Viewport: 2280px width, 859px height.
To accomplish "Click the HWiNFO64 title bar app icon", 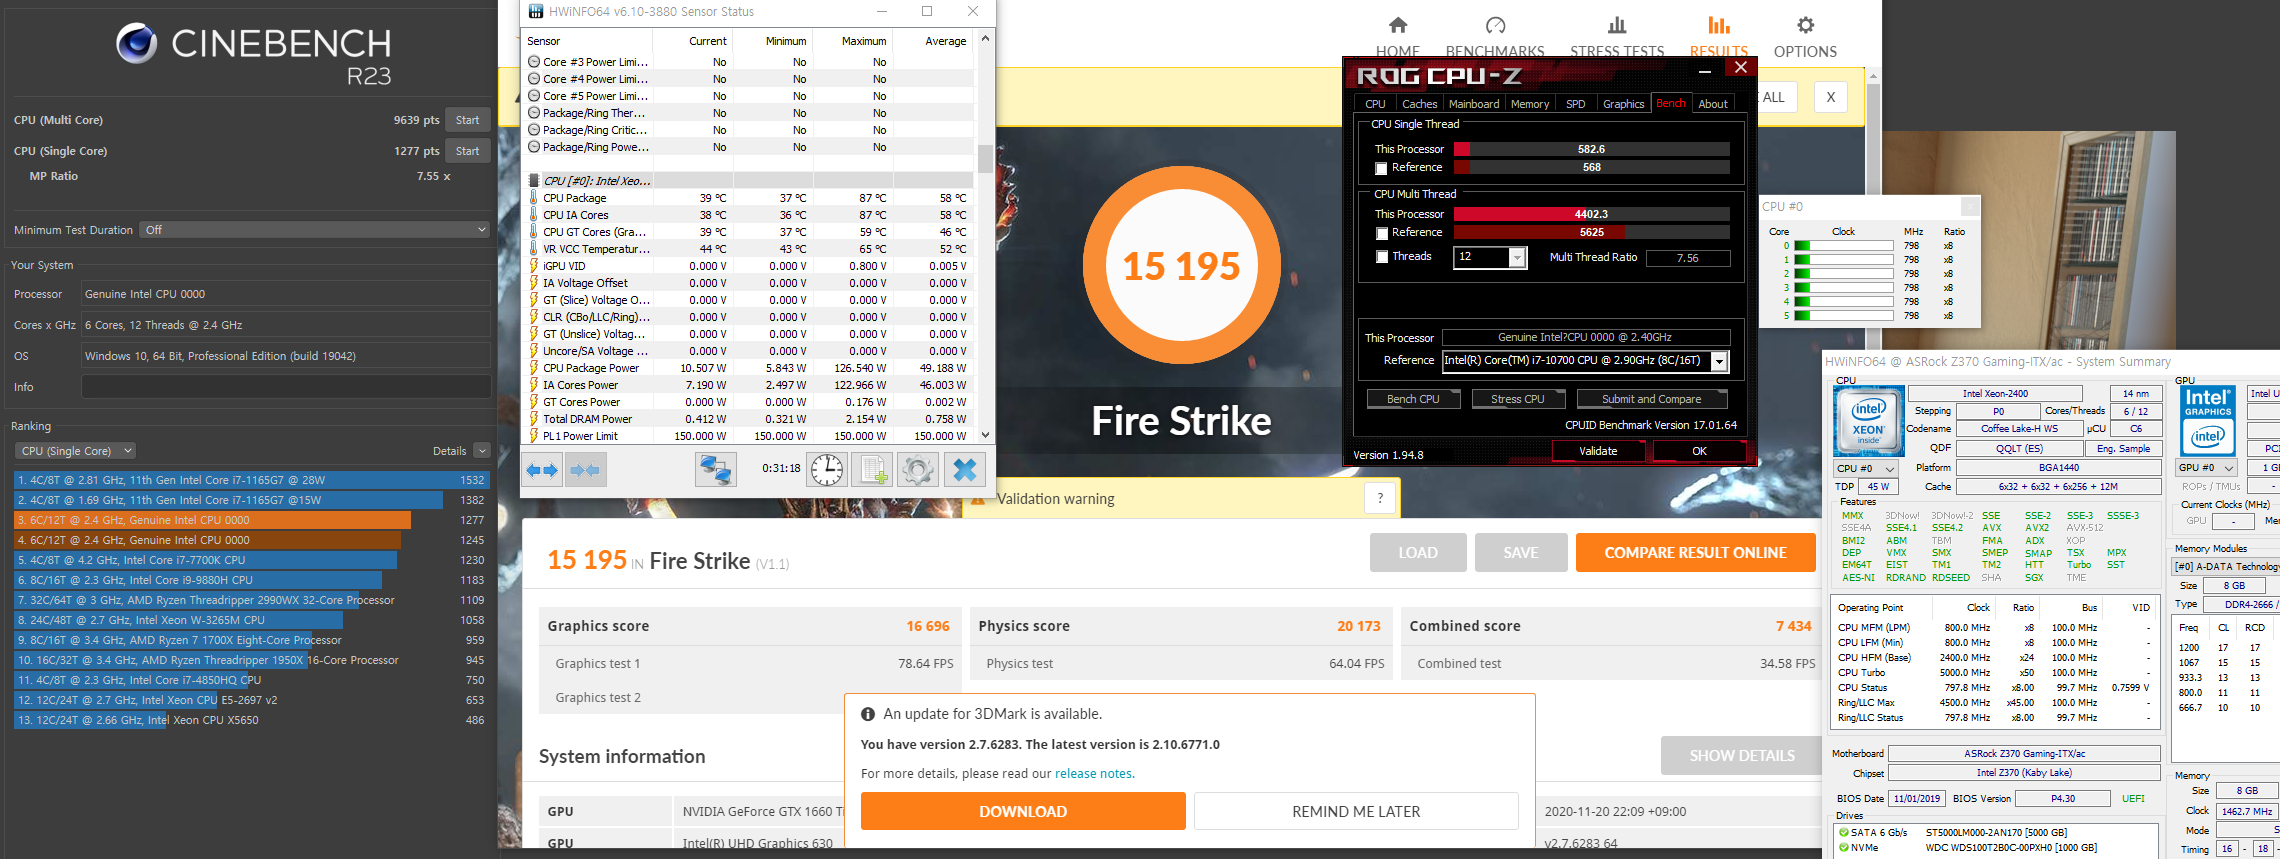I will pos(536,11).
